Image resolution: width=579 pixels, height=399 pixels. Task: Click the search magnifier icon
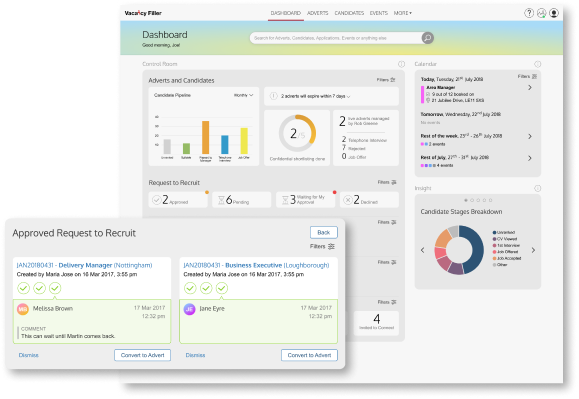tap(428, 38)
